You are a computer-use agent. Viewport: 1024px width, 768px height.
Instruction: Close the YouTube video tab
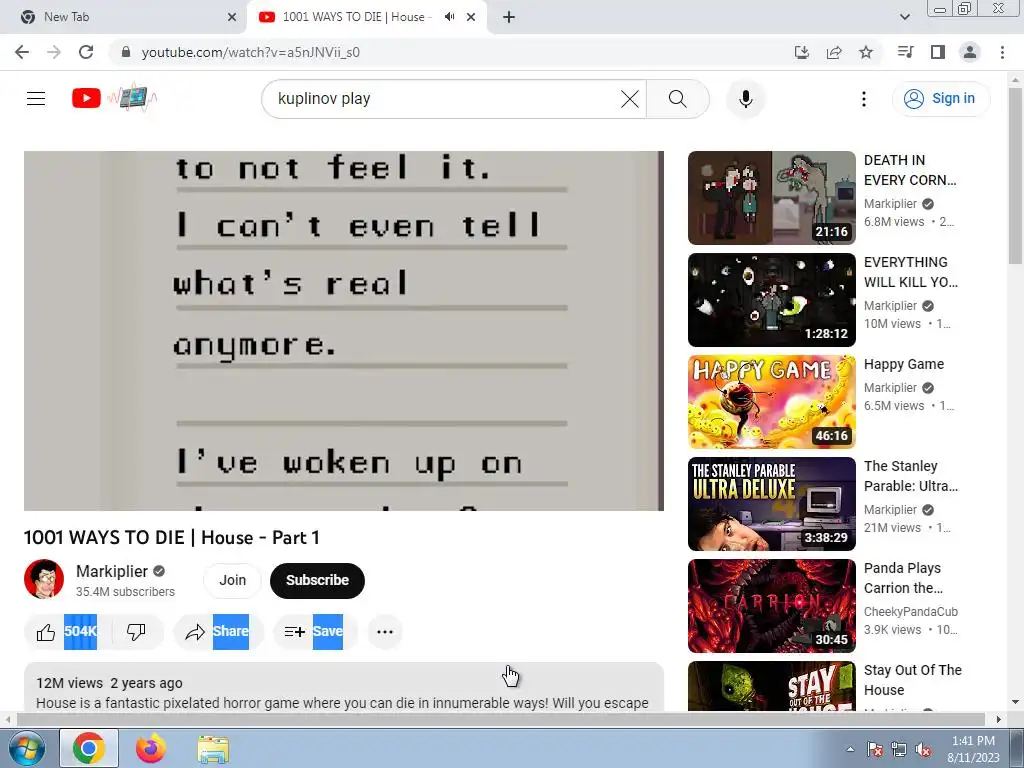pos(471,17)
